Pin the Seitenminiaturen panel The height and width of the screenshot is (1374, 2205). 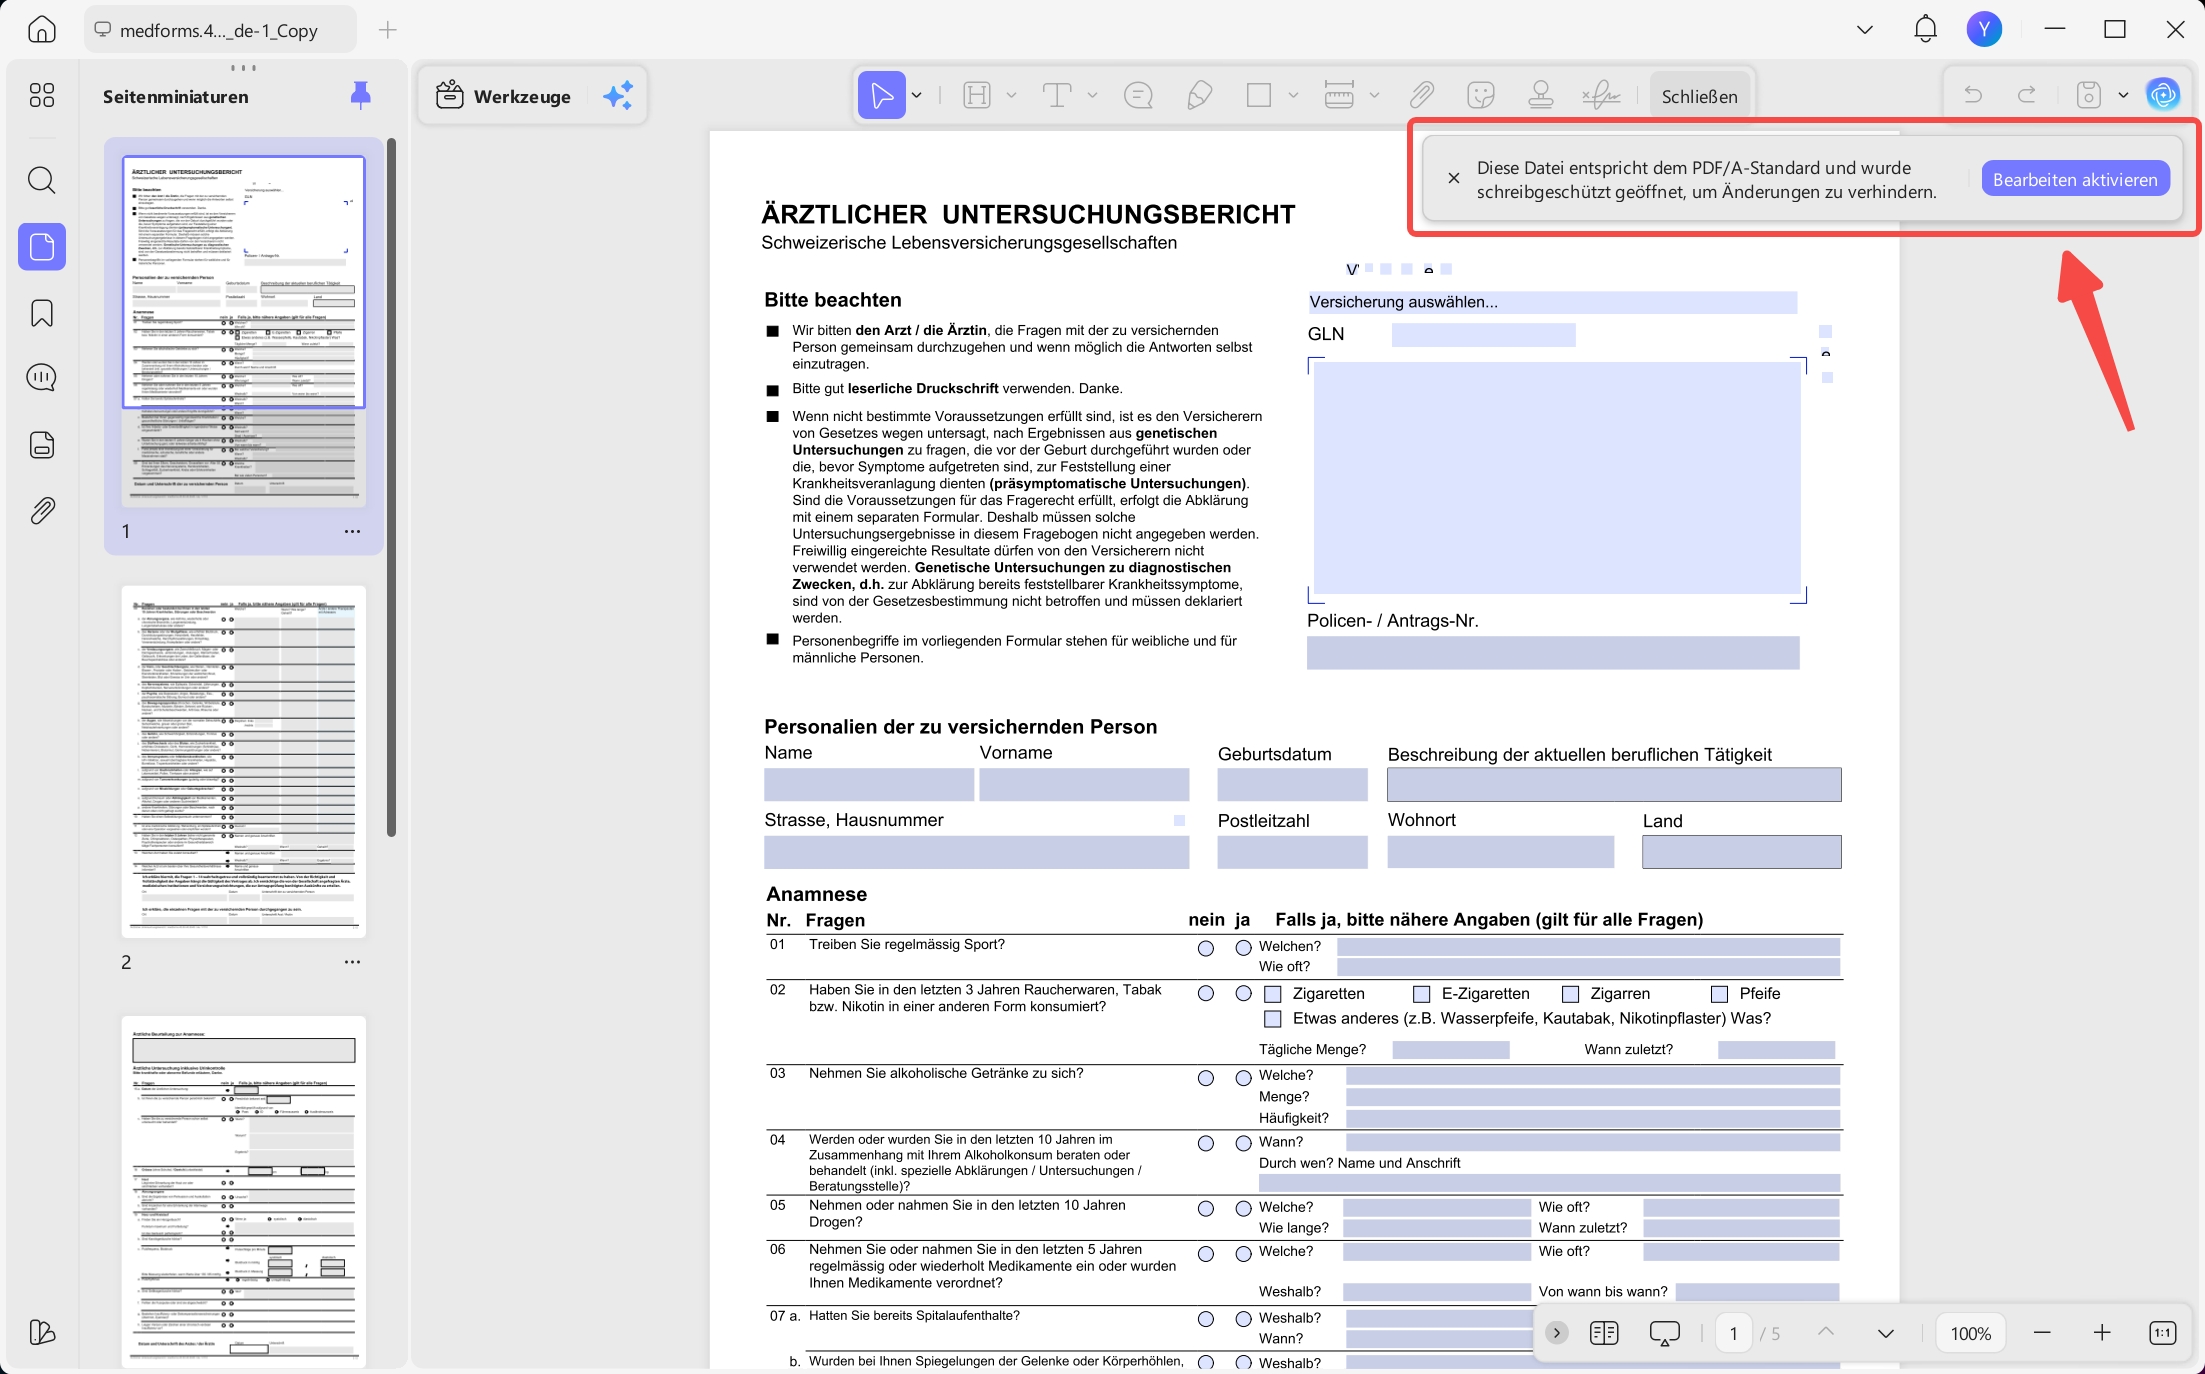click(361, 95)
